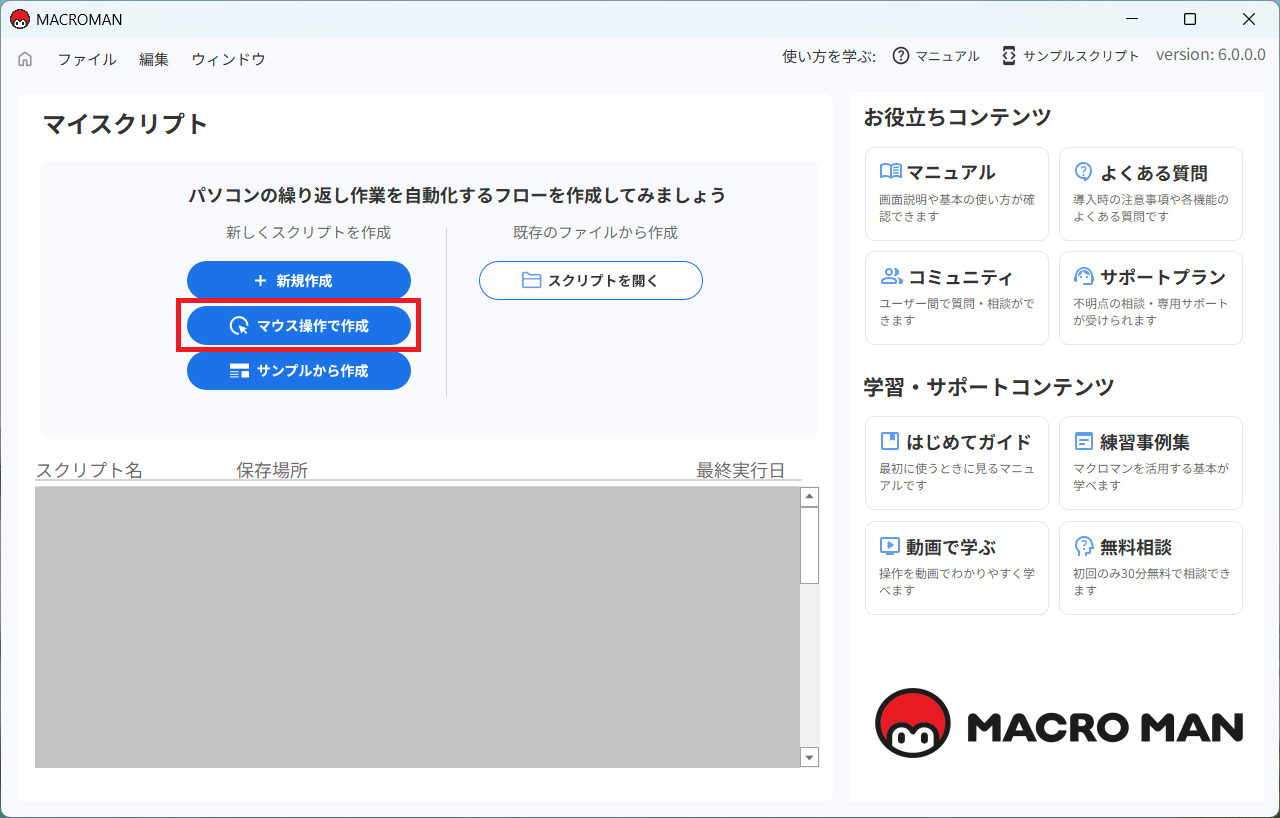Maximize the MACROMAN window

point(1190,19)
